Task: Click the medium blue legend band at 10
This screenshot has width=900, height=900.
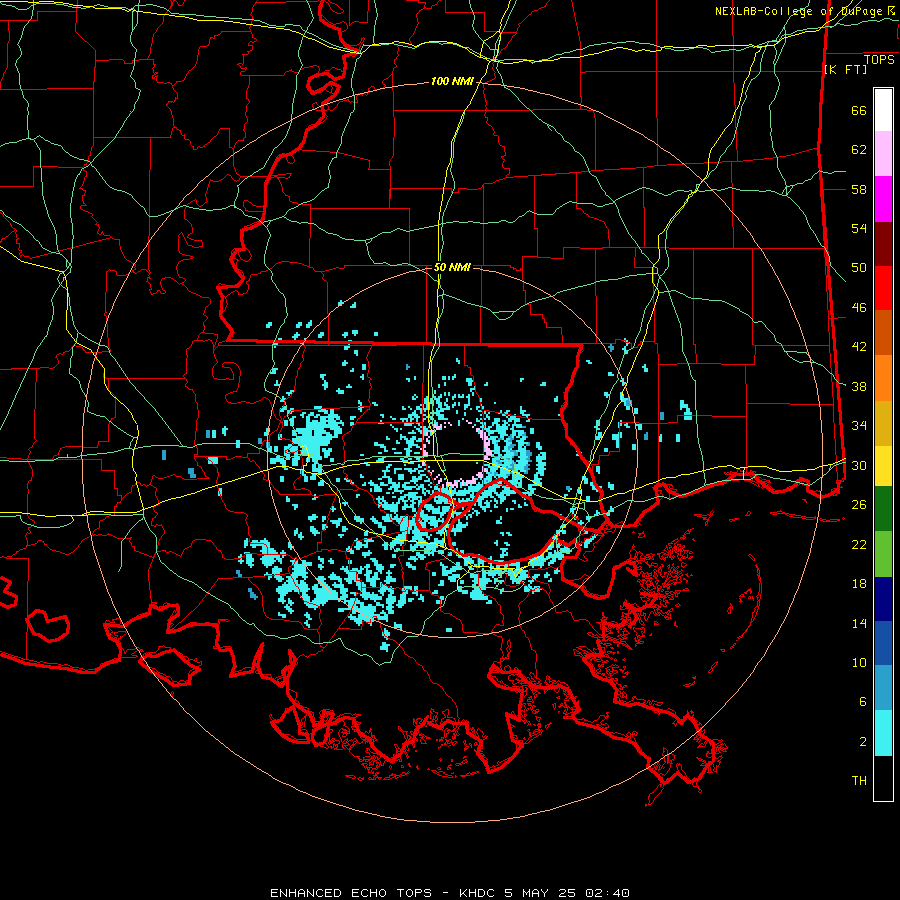Action: 883,643
